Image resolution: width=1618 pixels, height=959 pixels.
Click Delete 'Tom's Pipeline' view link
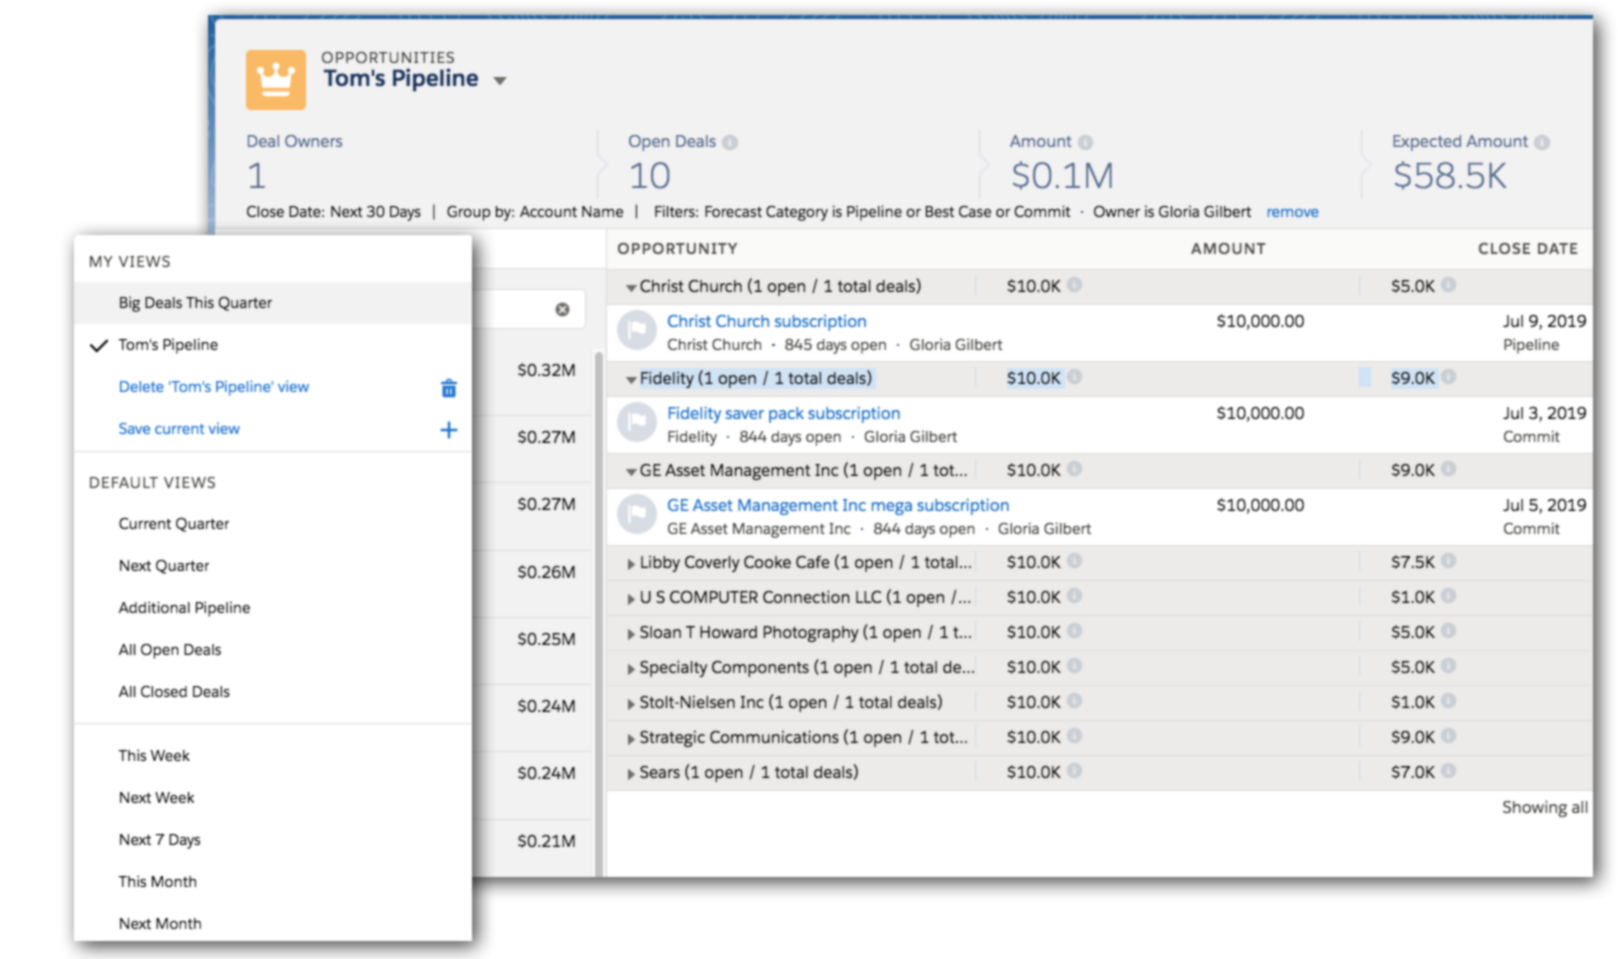point(213,387)
